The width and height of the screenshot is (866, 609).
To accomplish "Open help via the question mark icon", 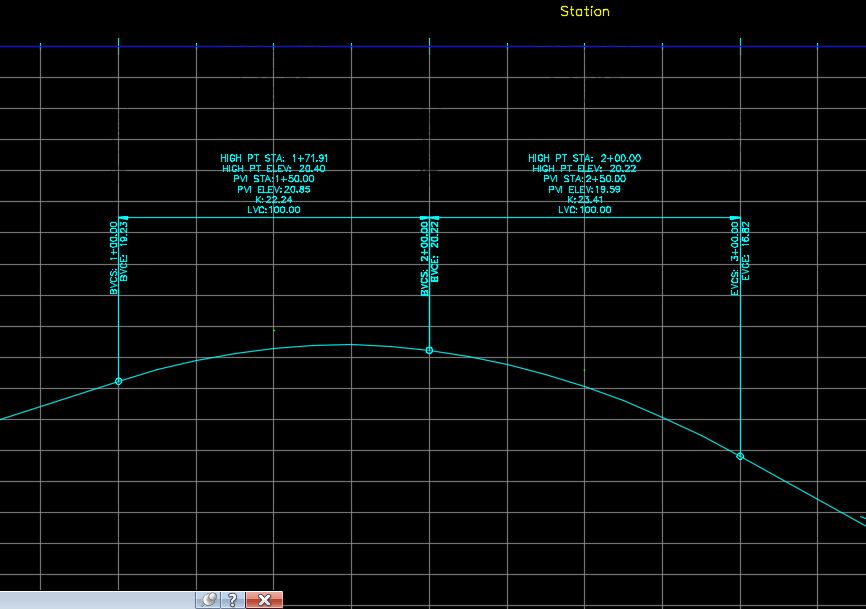I will tap(234, 600).
